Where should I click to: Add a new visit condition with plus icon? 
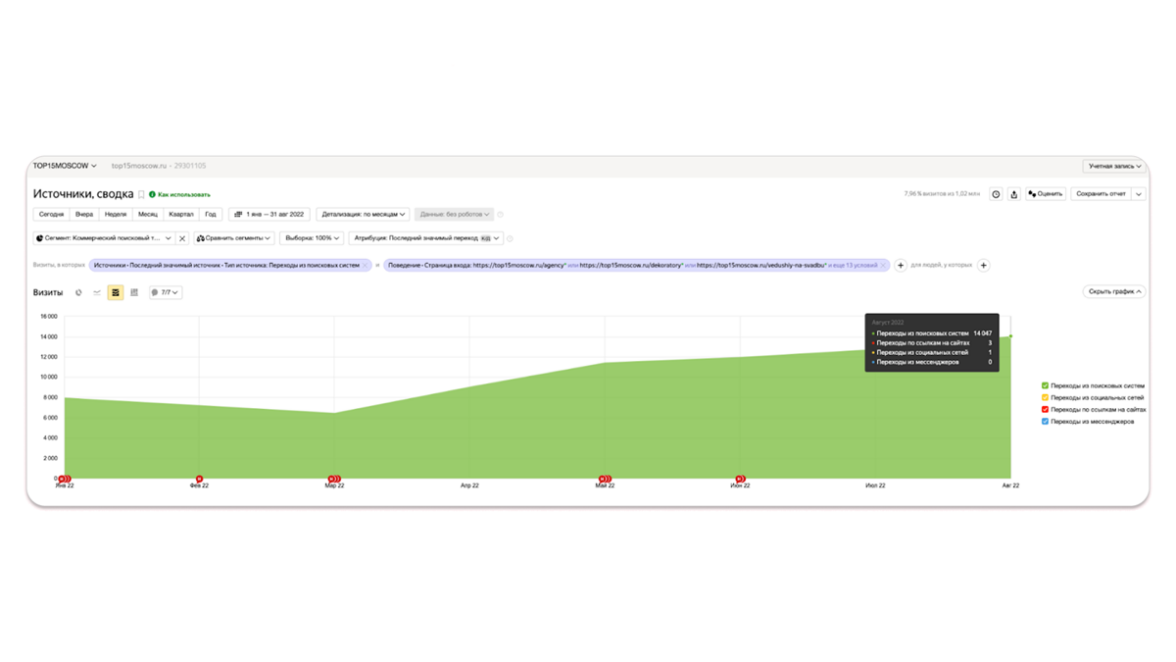coord(900,266)
